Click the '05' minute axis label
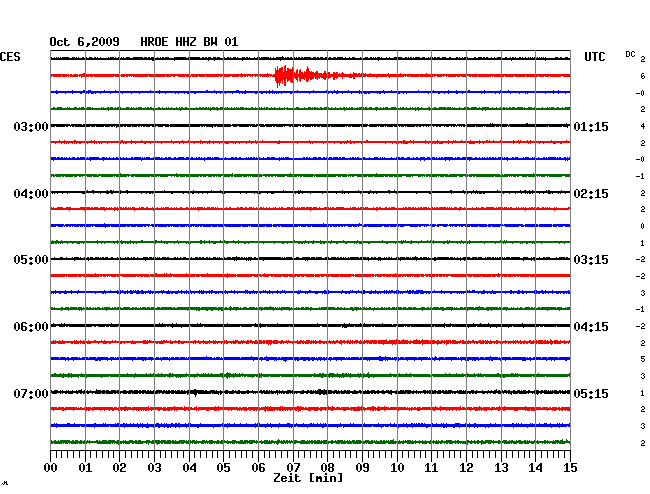Viewport: 650px width, 494px height. (223, 467)
